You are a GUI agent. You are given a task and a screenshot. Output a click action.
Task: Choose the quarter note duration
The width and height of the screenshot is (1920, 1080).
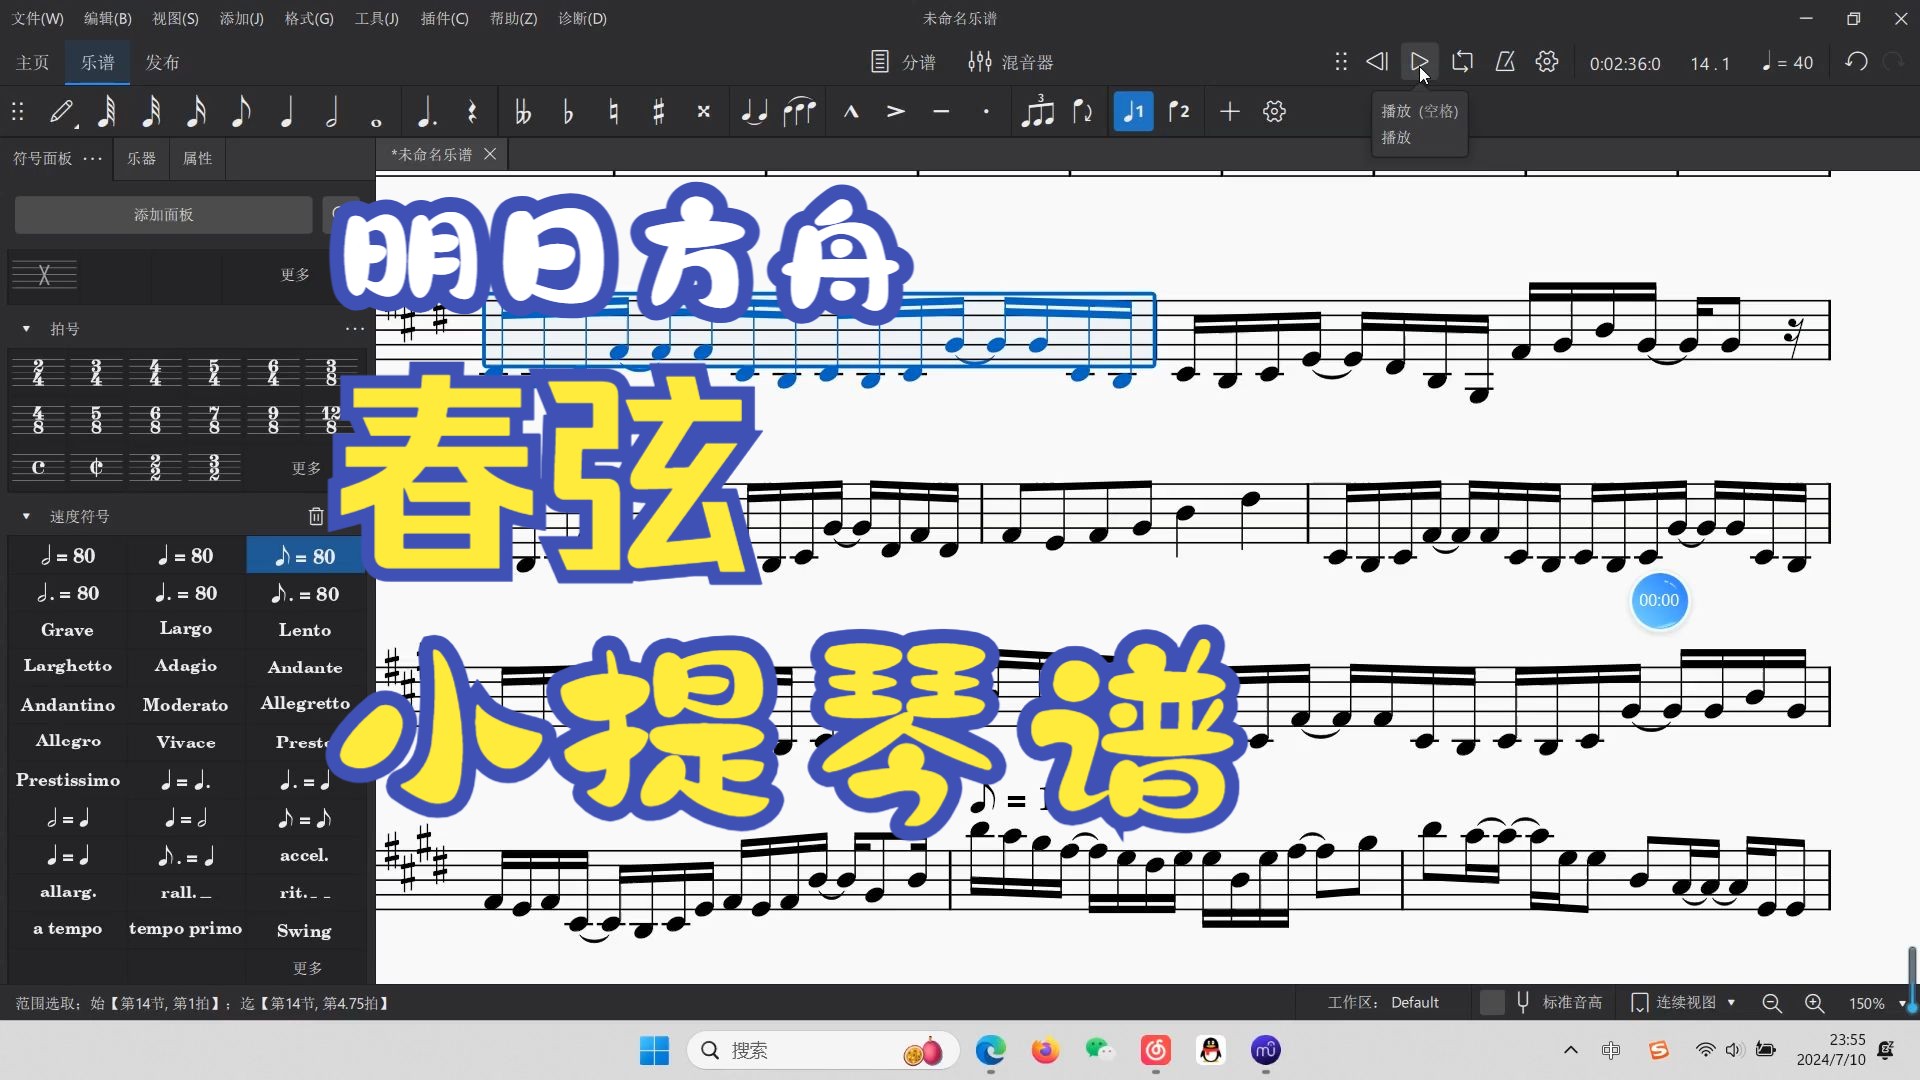287,112
